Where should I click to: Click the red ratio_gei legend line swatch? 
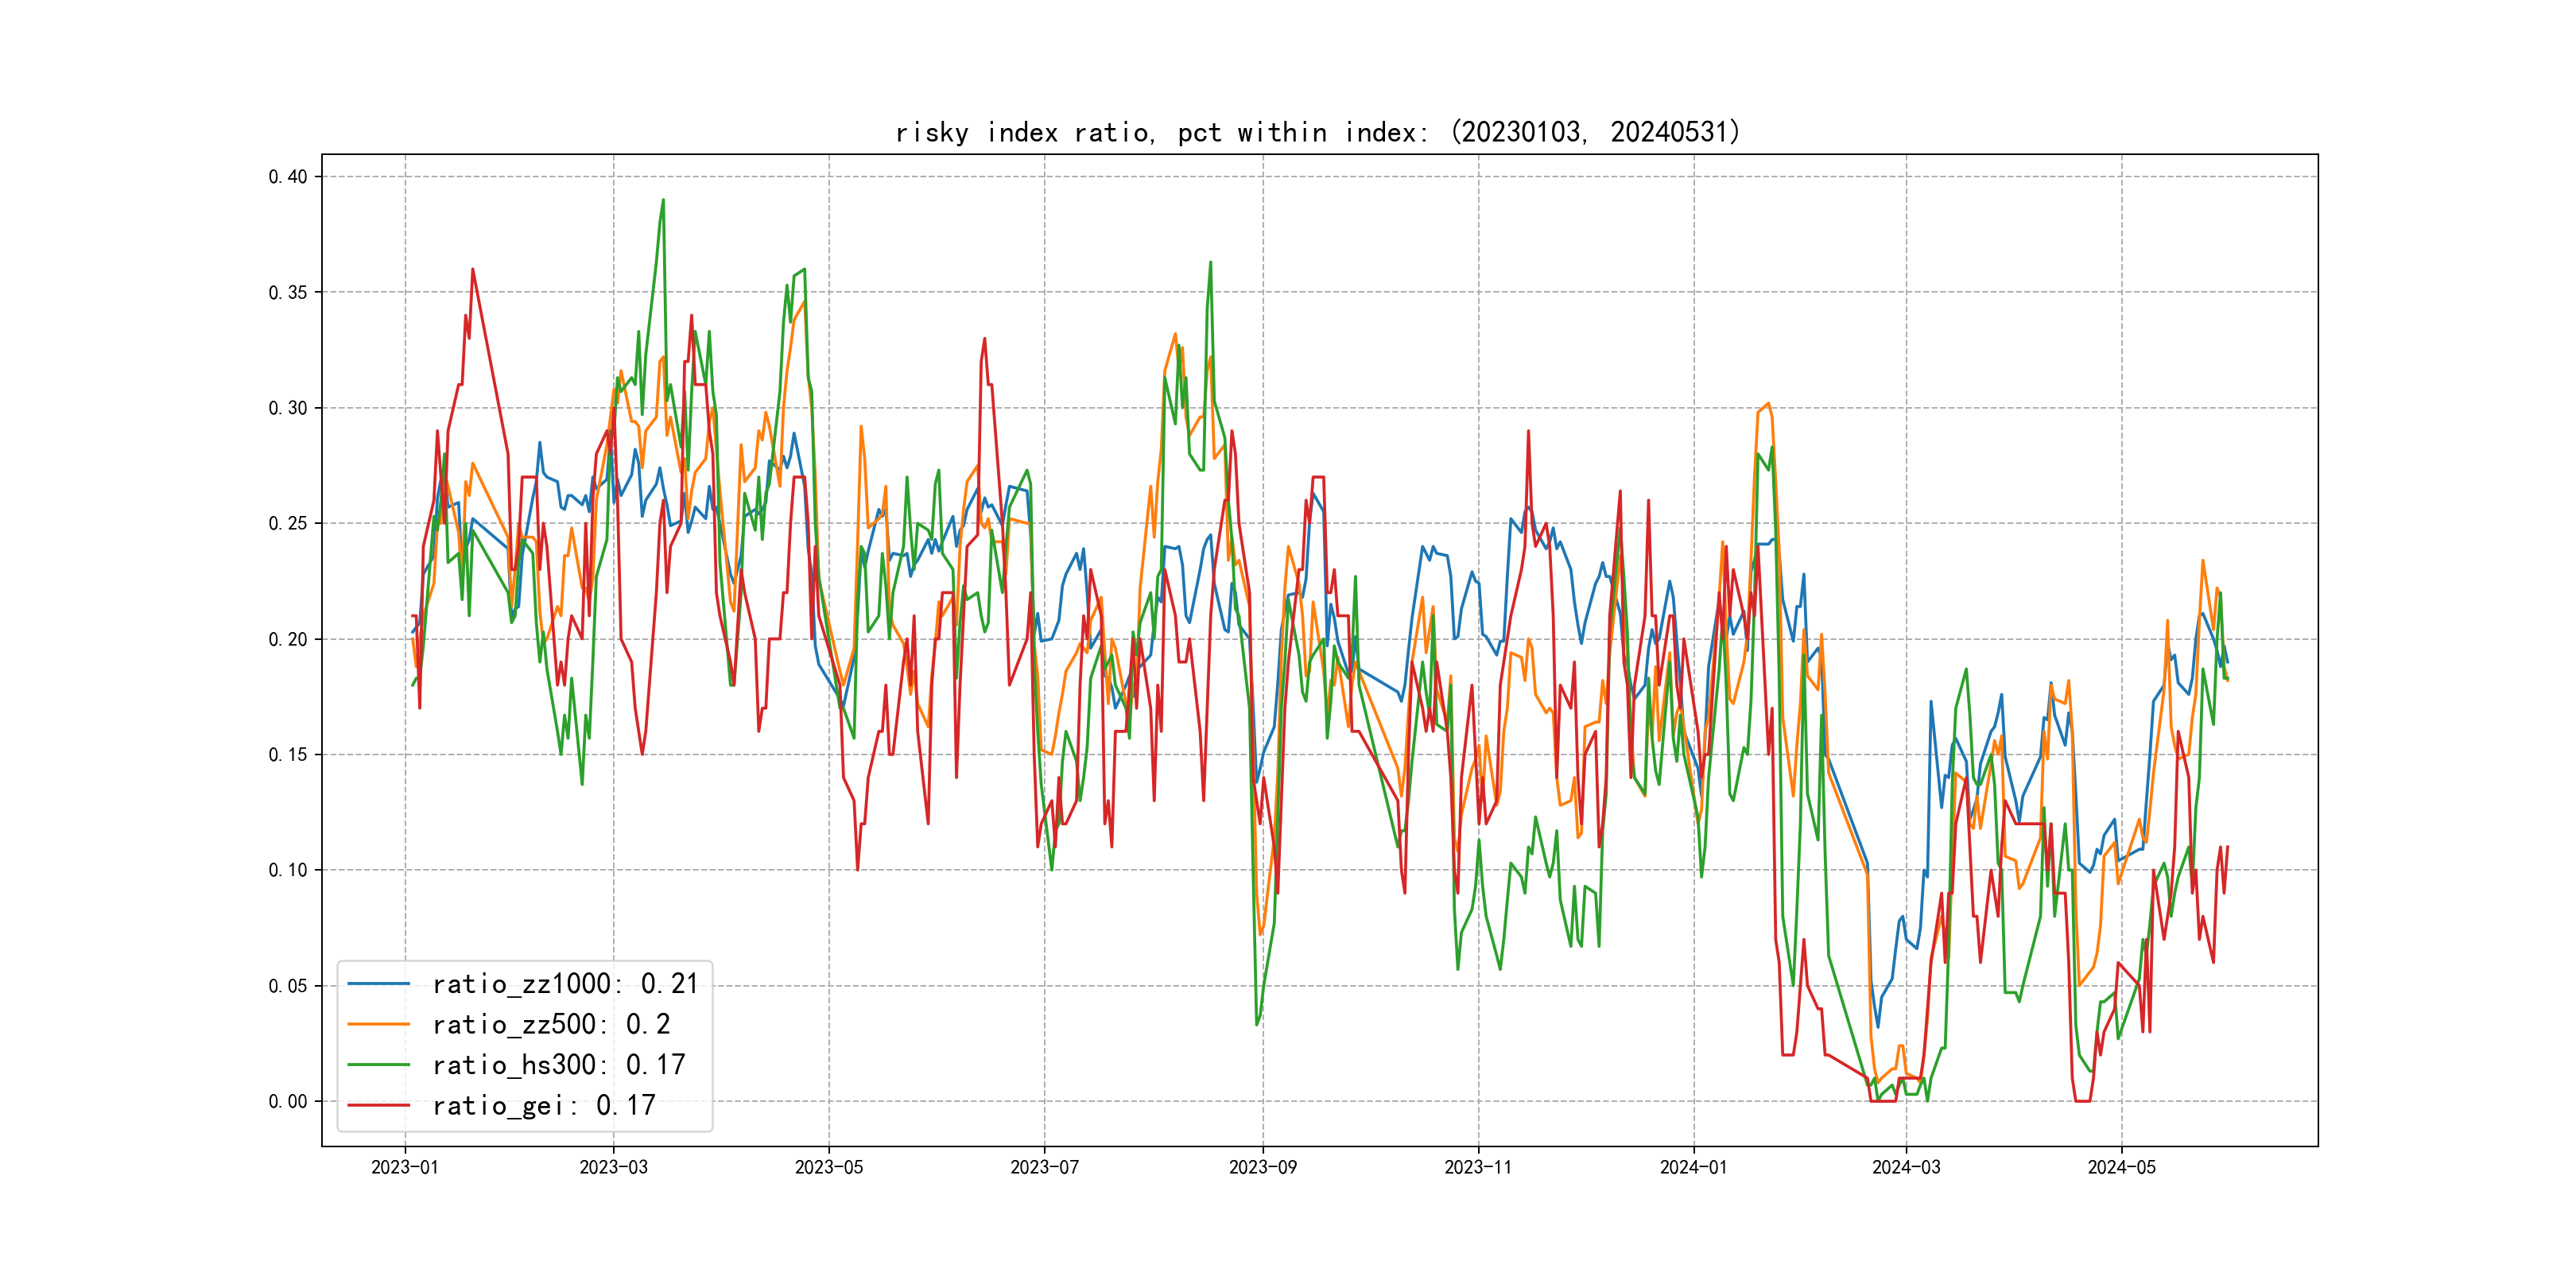(x=378, y=1105)
